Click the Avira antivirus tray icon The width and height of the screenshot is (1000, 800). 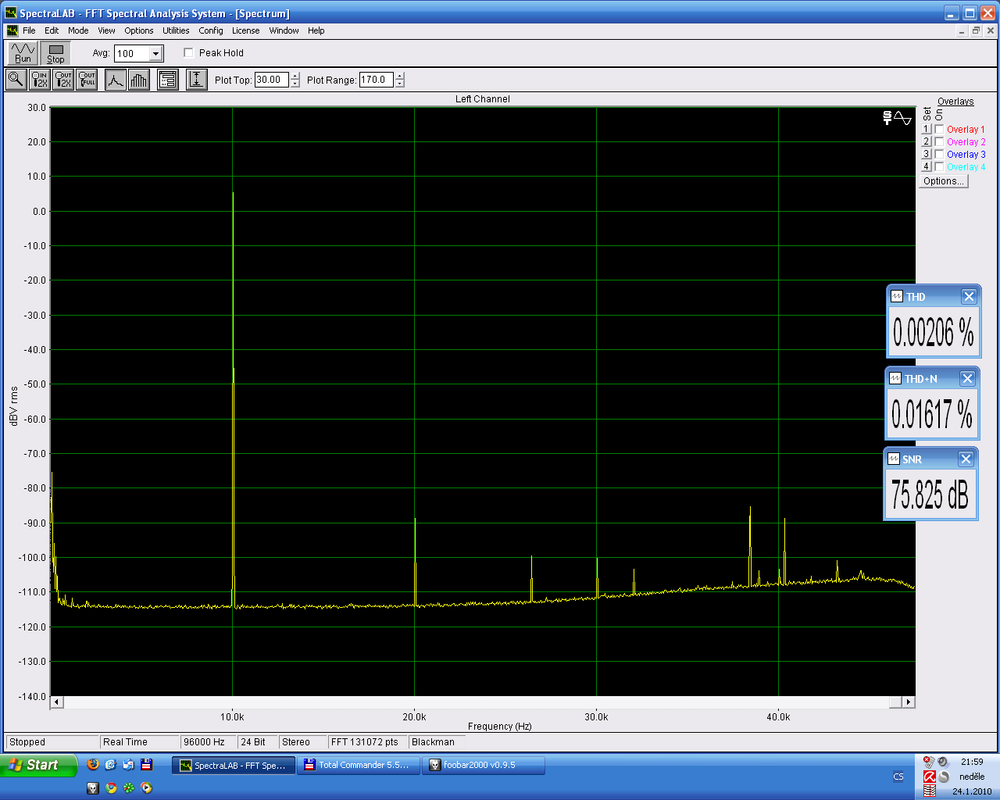click(930, 776)
